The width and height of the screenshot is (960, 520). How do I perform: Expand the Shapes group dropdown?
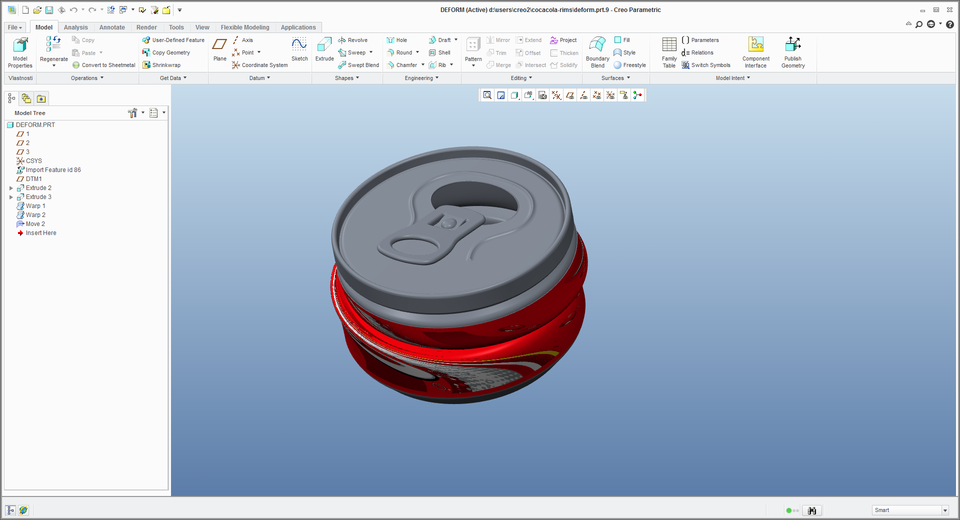(347, 78)
